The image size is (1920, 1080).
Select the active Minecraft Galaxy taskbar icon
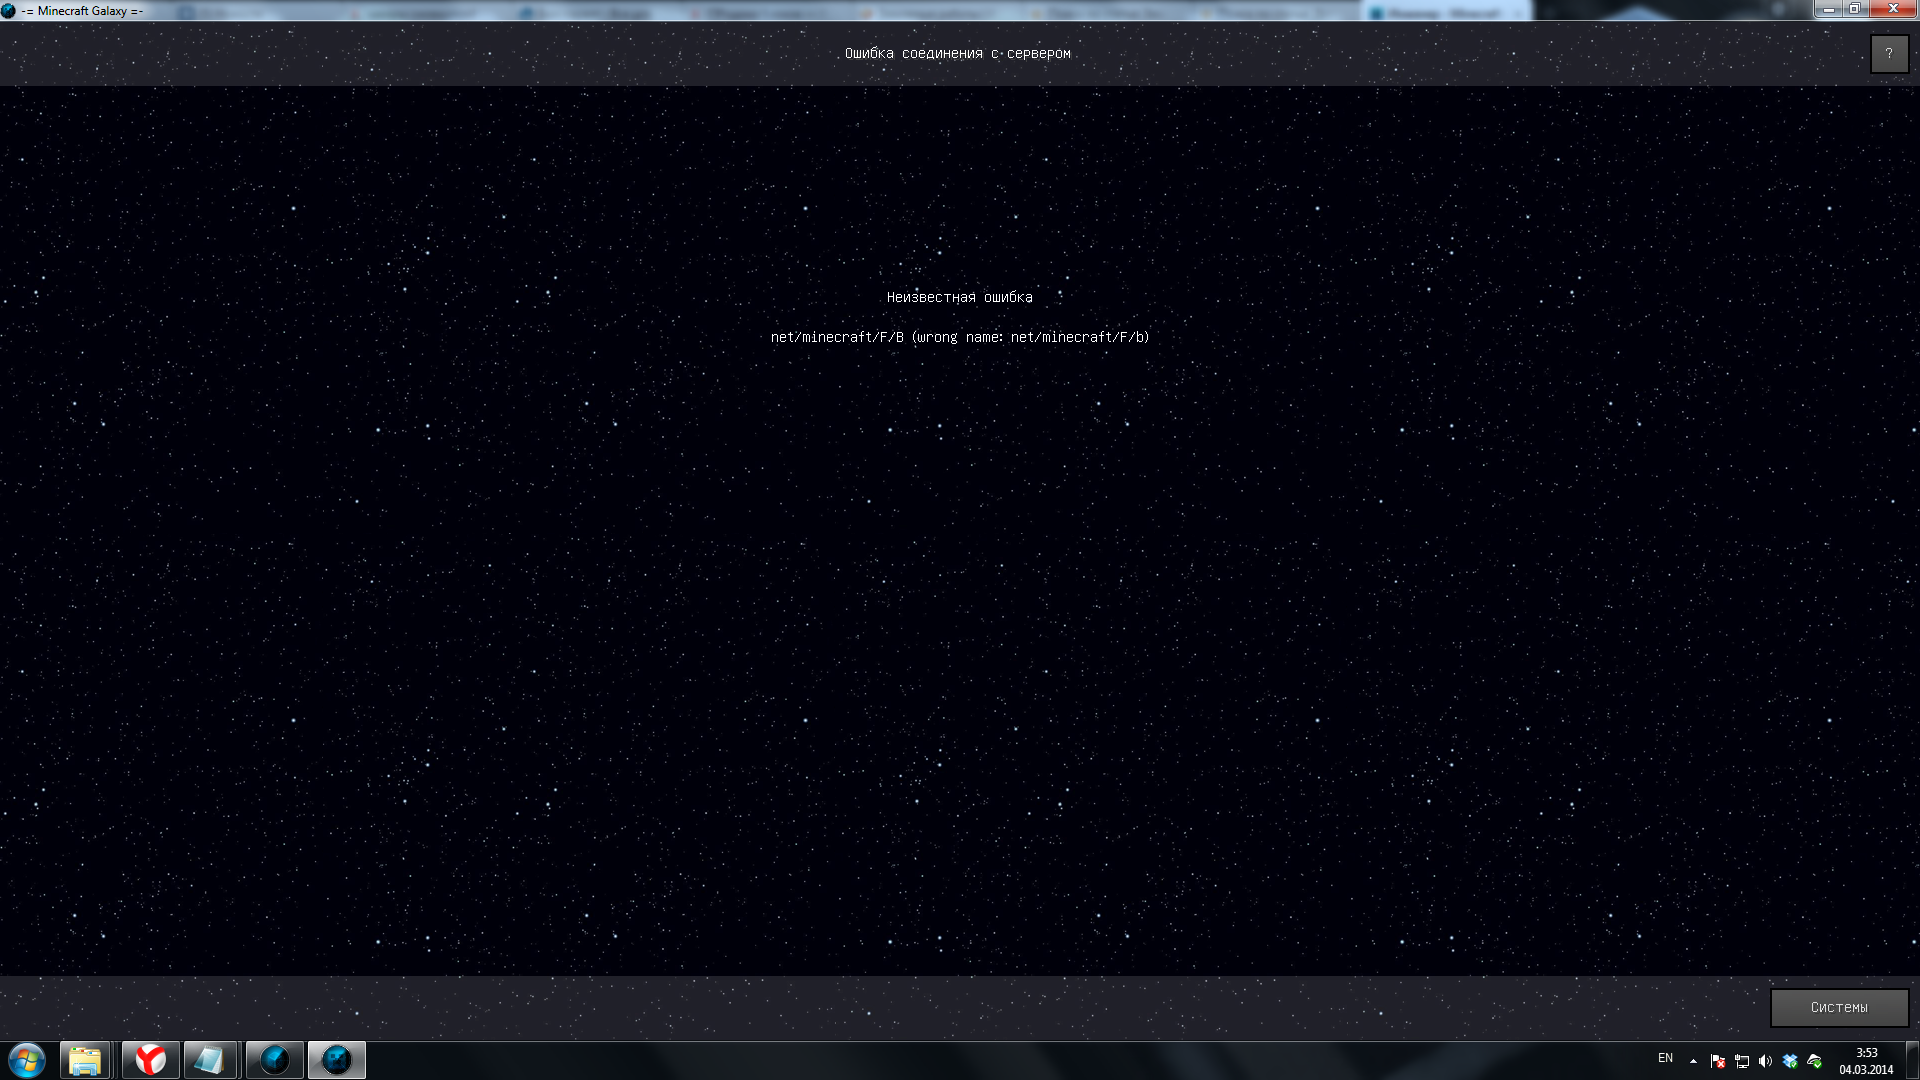tap(337, 1060)
